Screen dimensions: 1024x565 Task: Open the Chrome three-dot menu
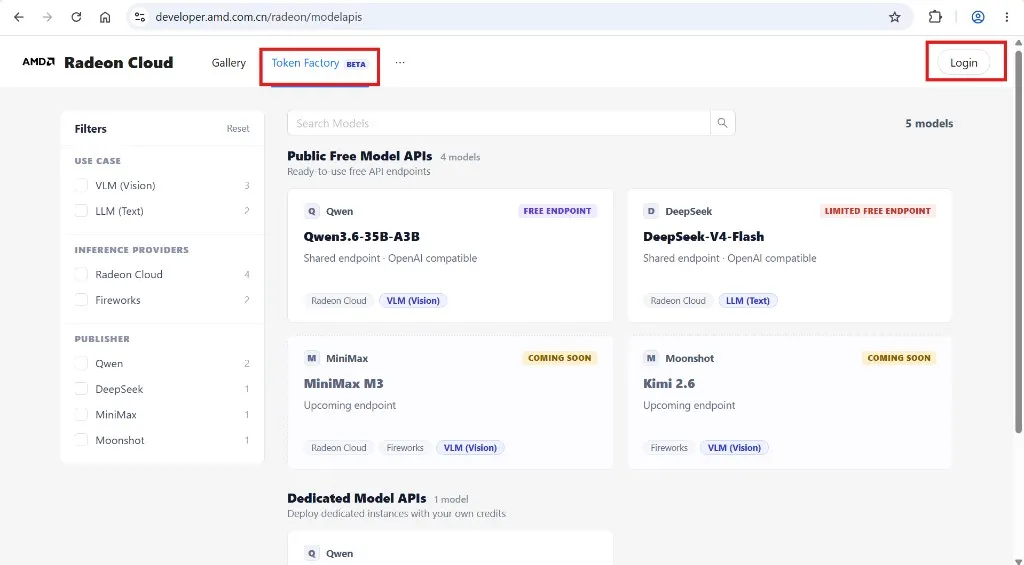coord(1006,17)
